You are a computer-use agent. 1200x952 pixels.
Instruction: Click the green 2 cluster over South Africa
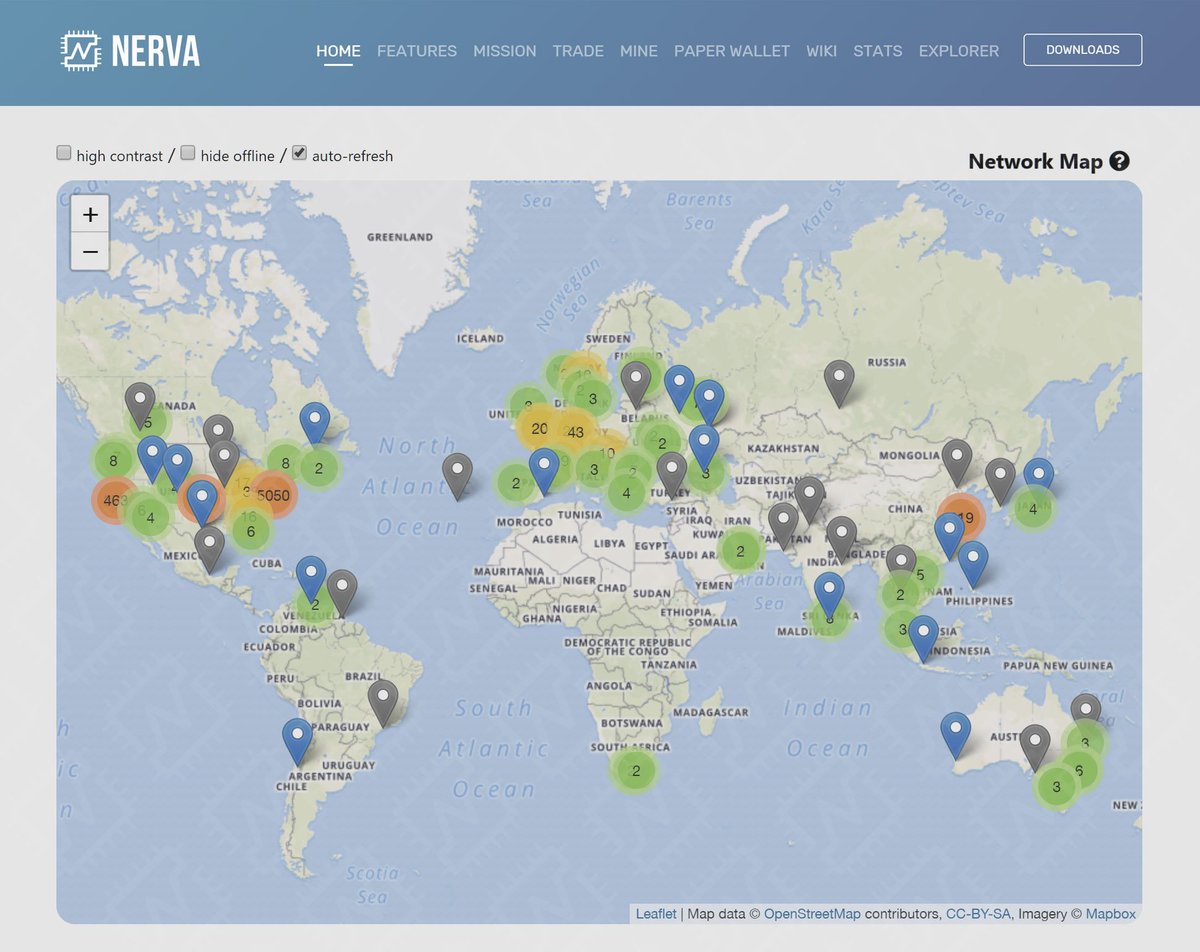point(636,771)
